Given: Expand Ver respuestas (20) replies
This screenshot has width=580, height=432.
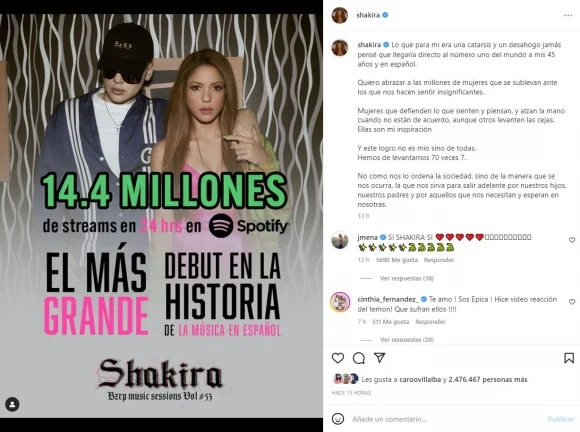Looking at the screenshot, I should click(407, 339).
